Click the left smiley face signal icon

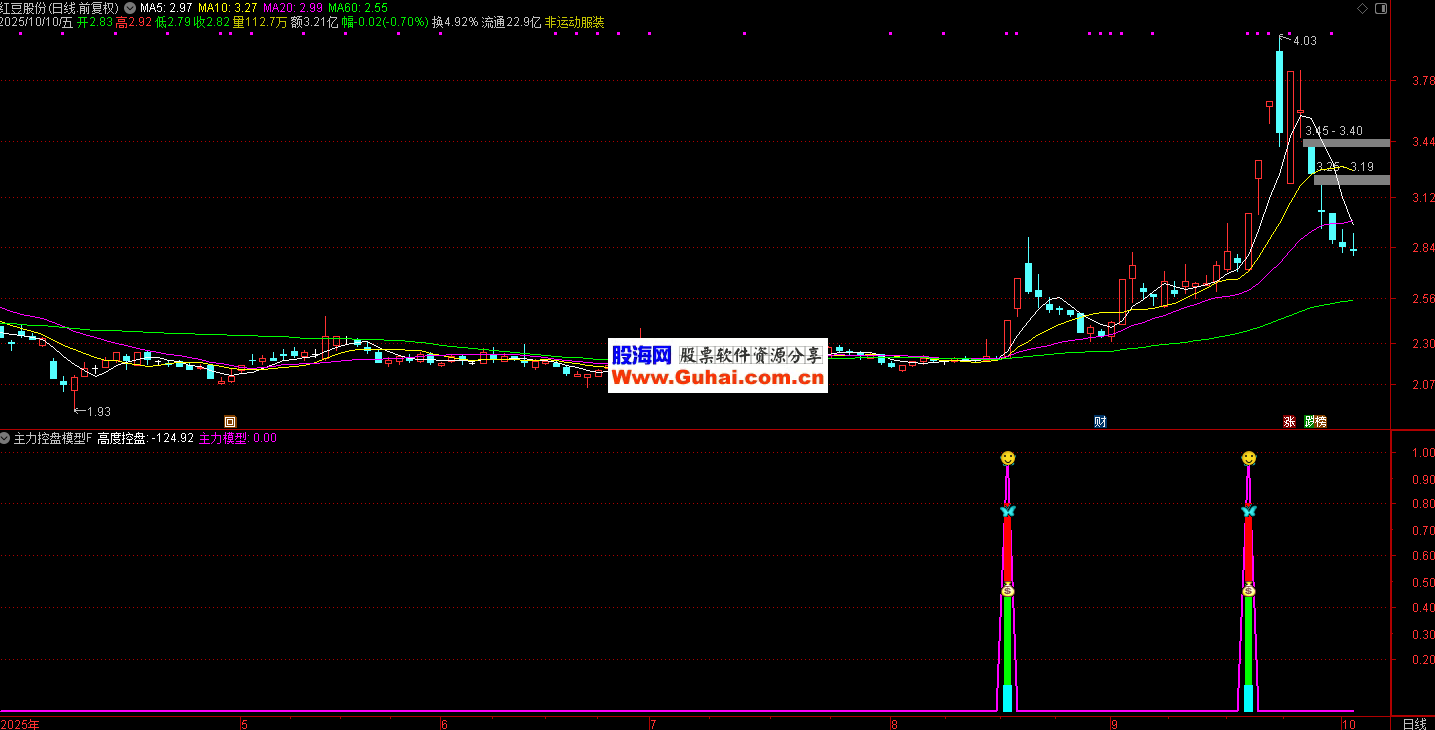[x=1008, y=458]
